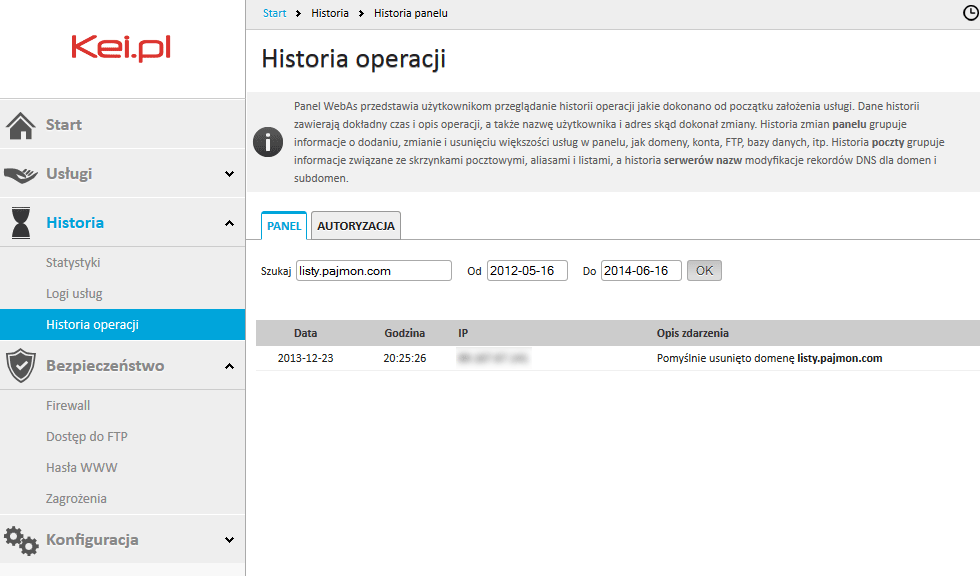Expand the Konfiguracja menu chevron
Screen dimensions: 980x576
pos(229,540)
